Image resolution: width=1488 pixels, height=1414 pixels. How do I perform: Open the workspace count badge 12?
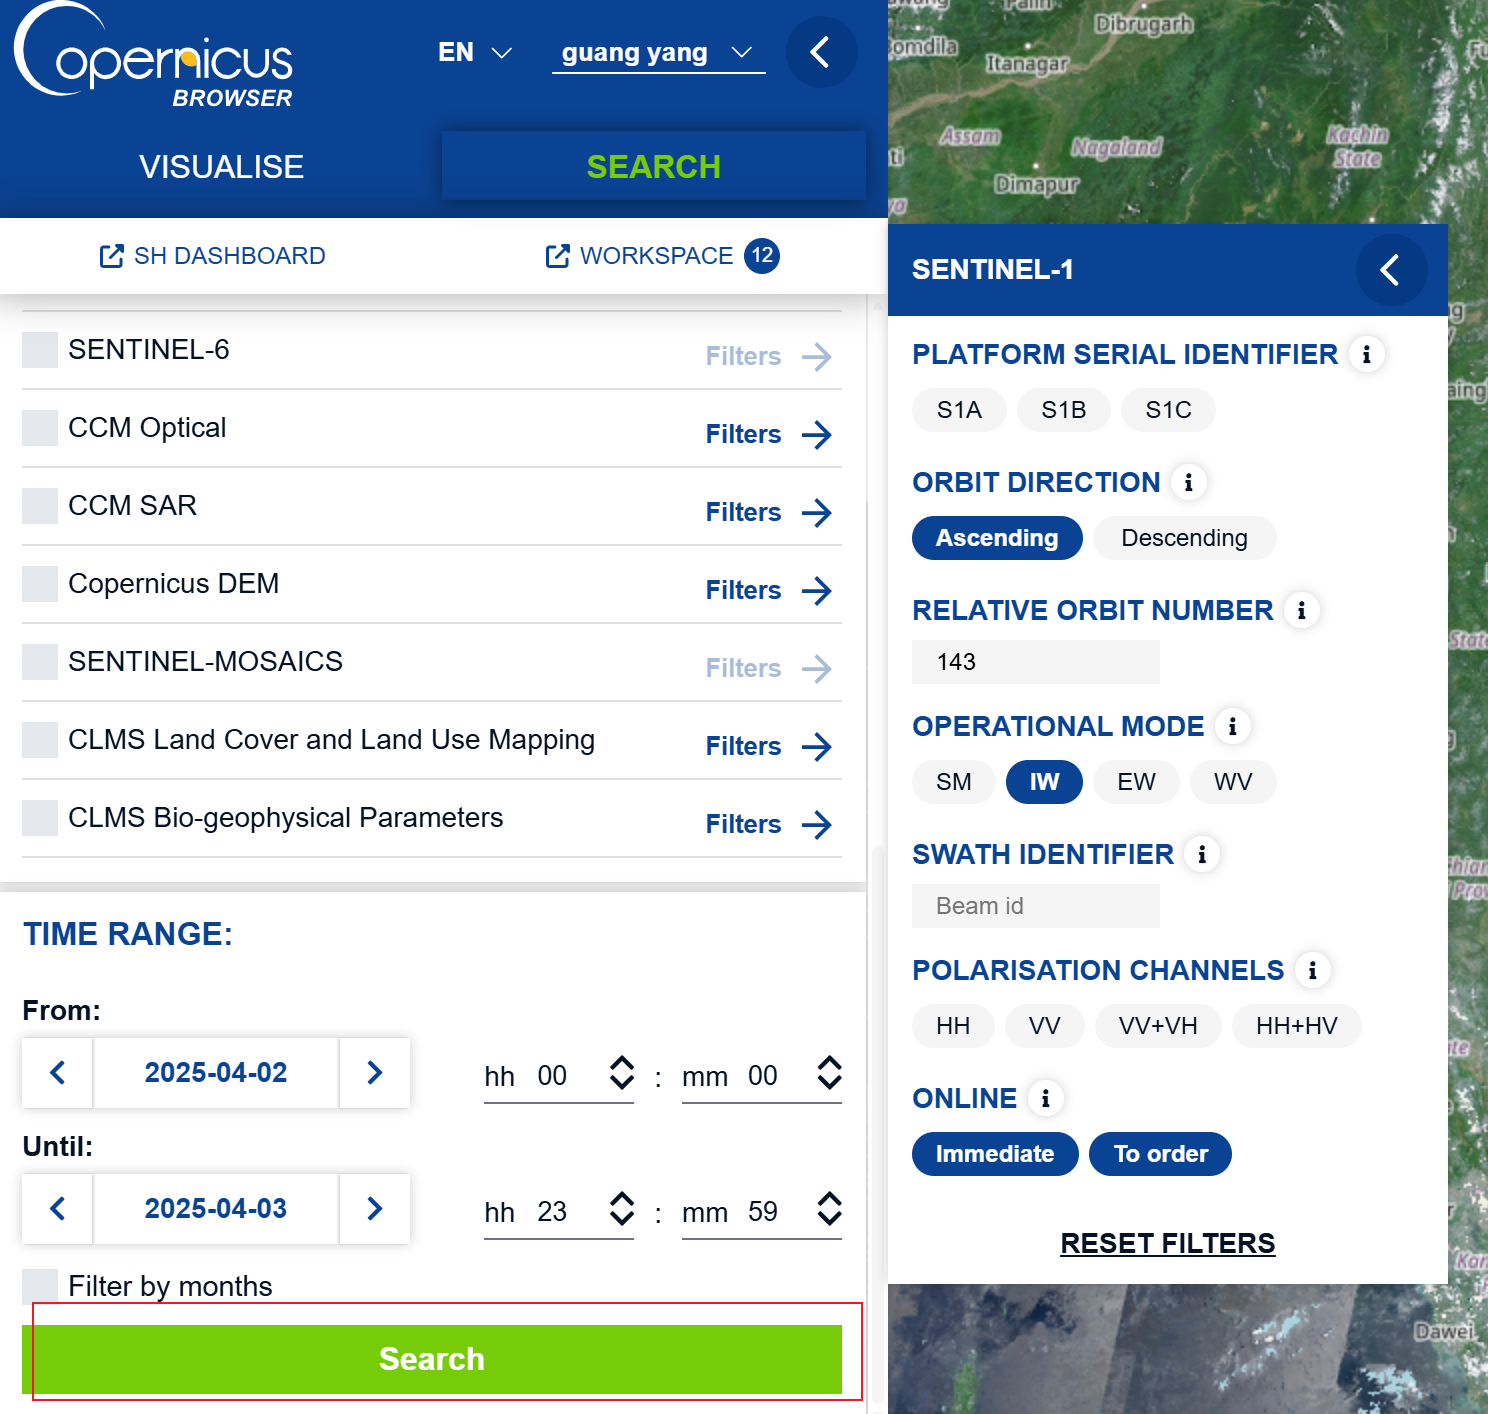(762, 255)
